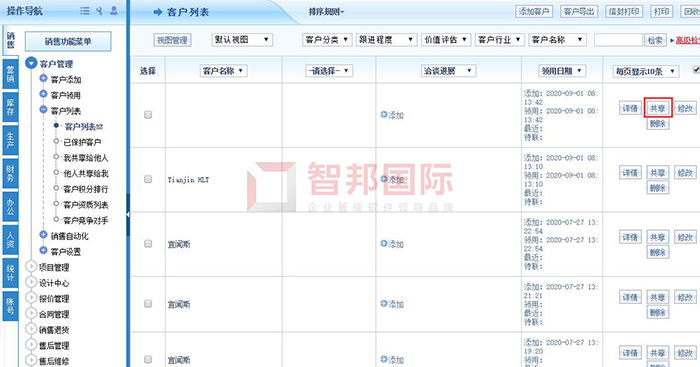Open the 客户行业 filter dropdown

click(499, 40)
